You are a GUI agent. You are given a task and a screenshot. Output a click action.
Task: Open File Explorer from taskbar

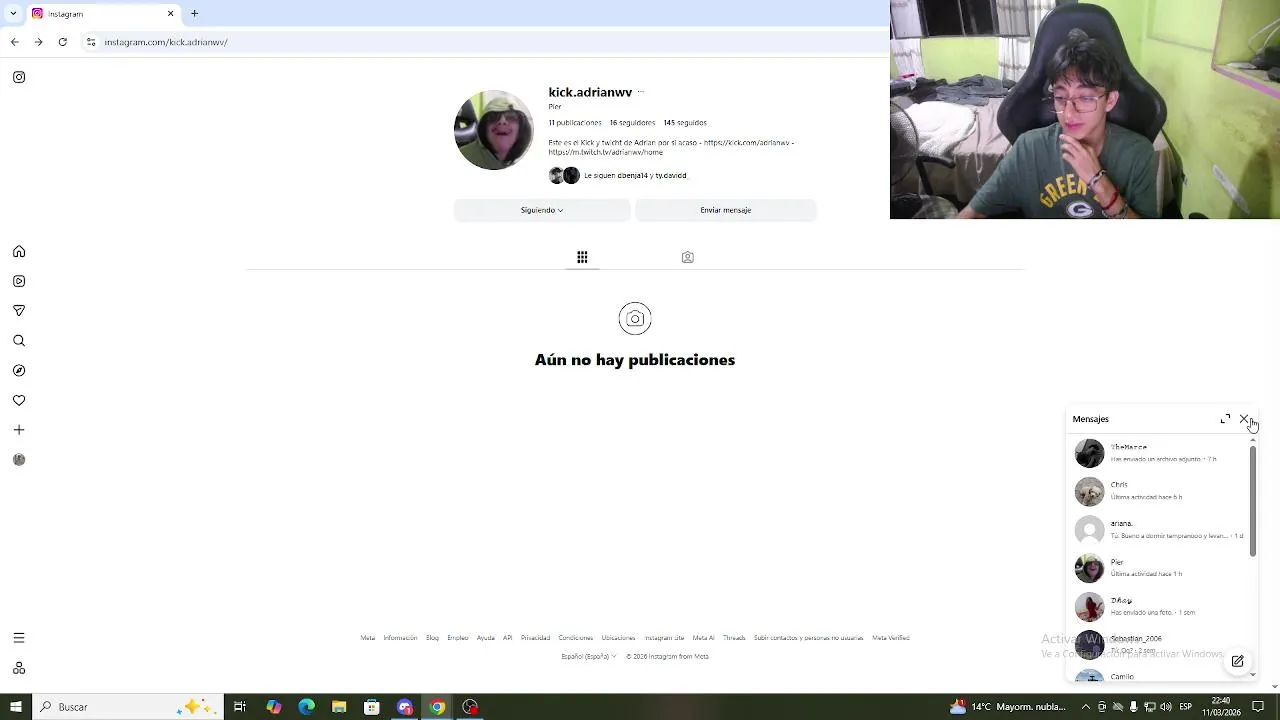pos(339,707)
